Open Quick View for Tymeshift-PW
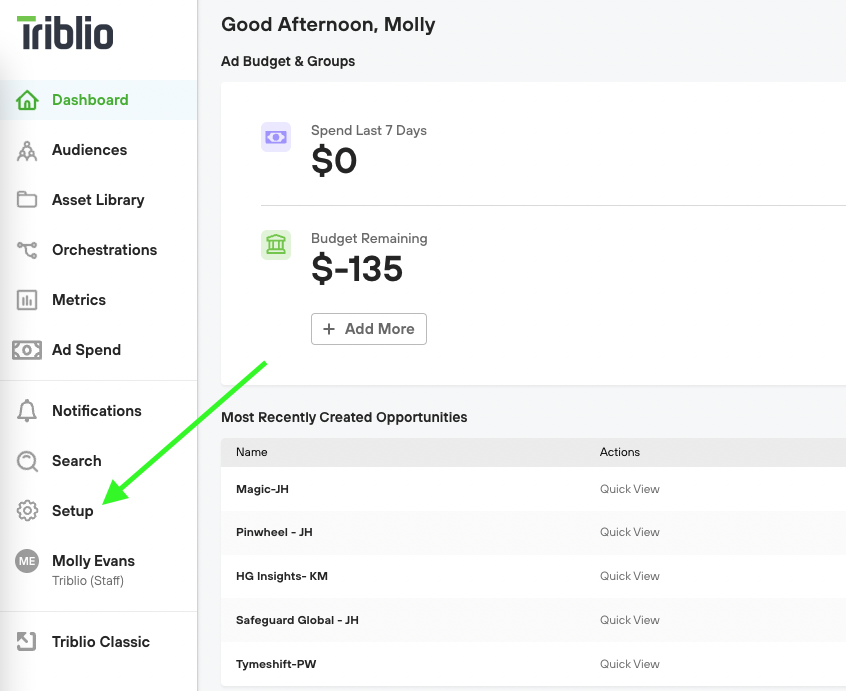Screen dimensions: 846x691 629,664
